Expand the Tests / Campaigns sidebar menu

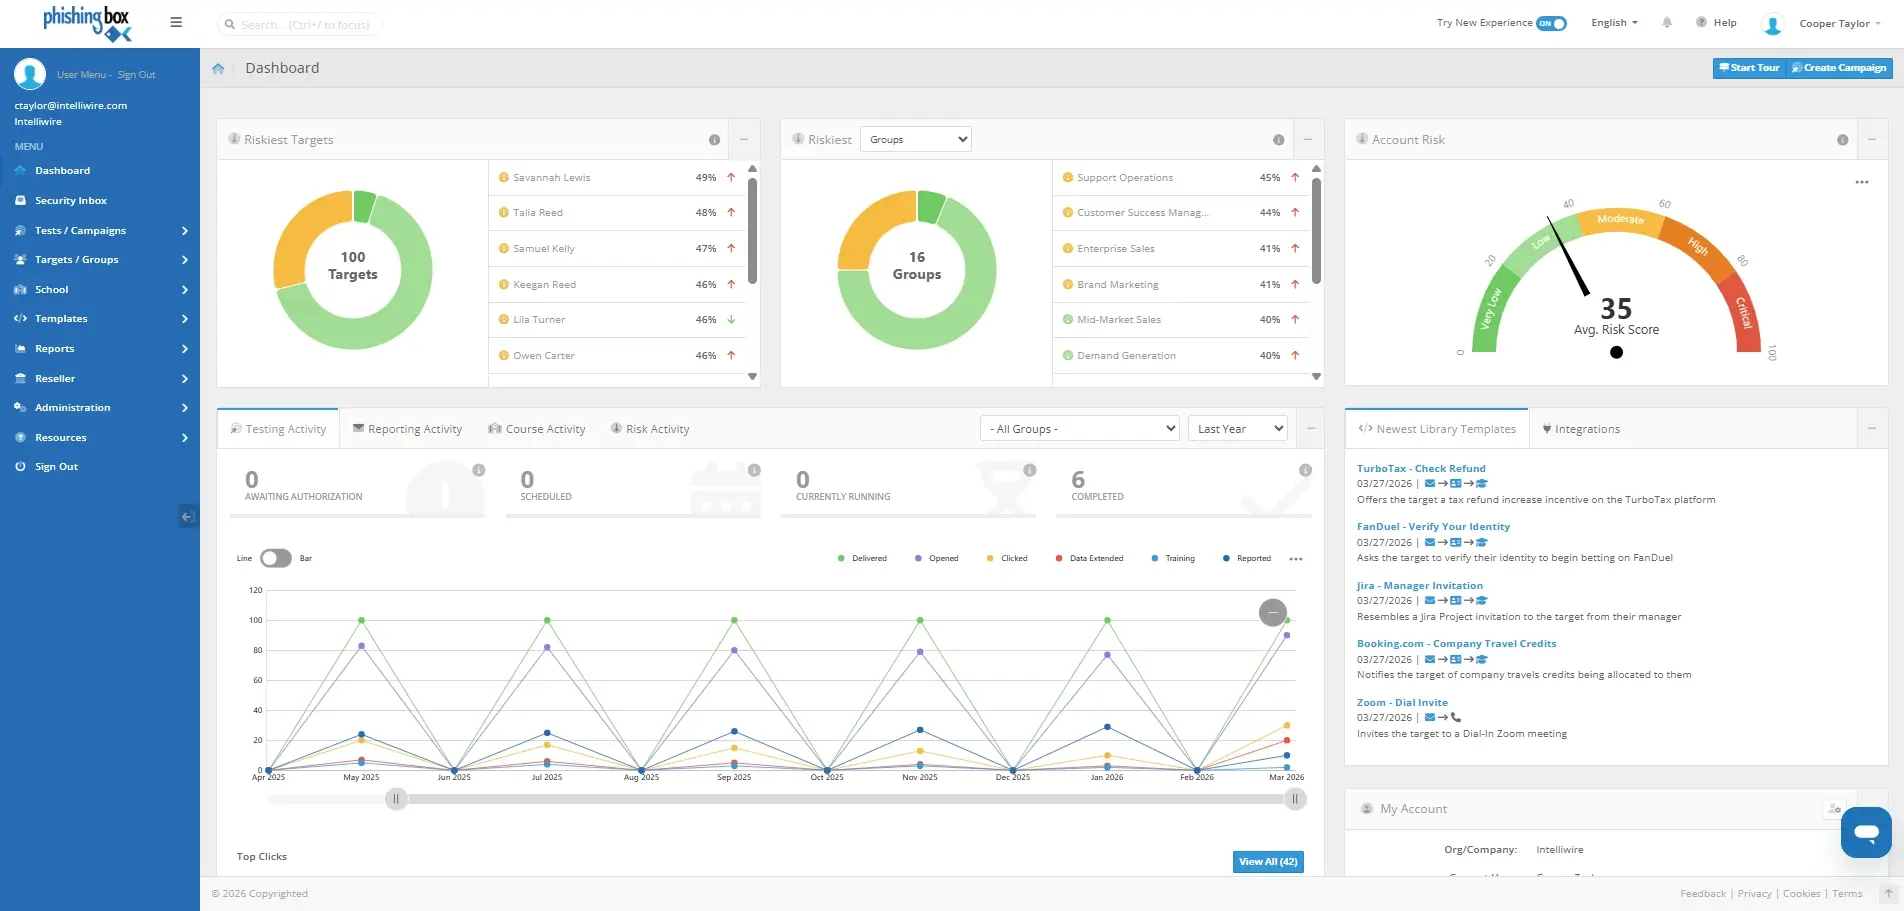point(100,230)
